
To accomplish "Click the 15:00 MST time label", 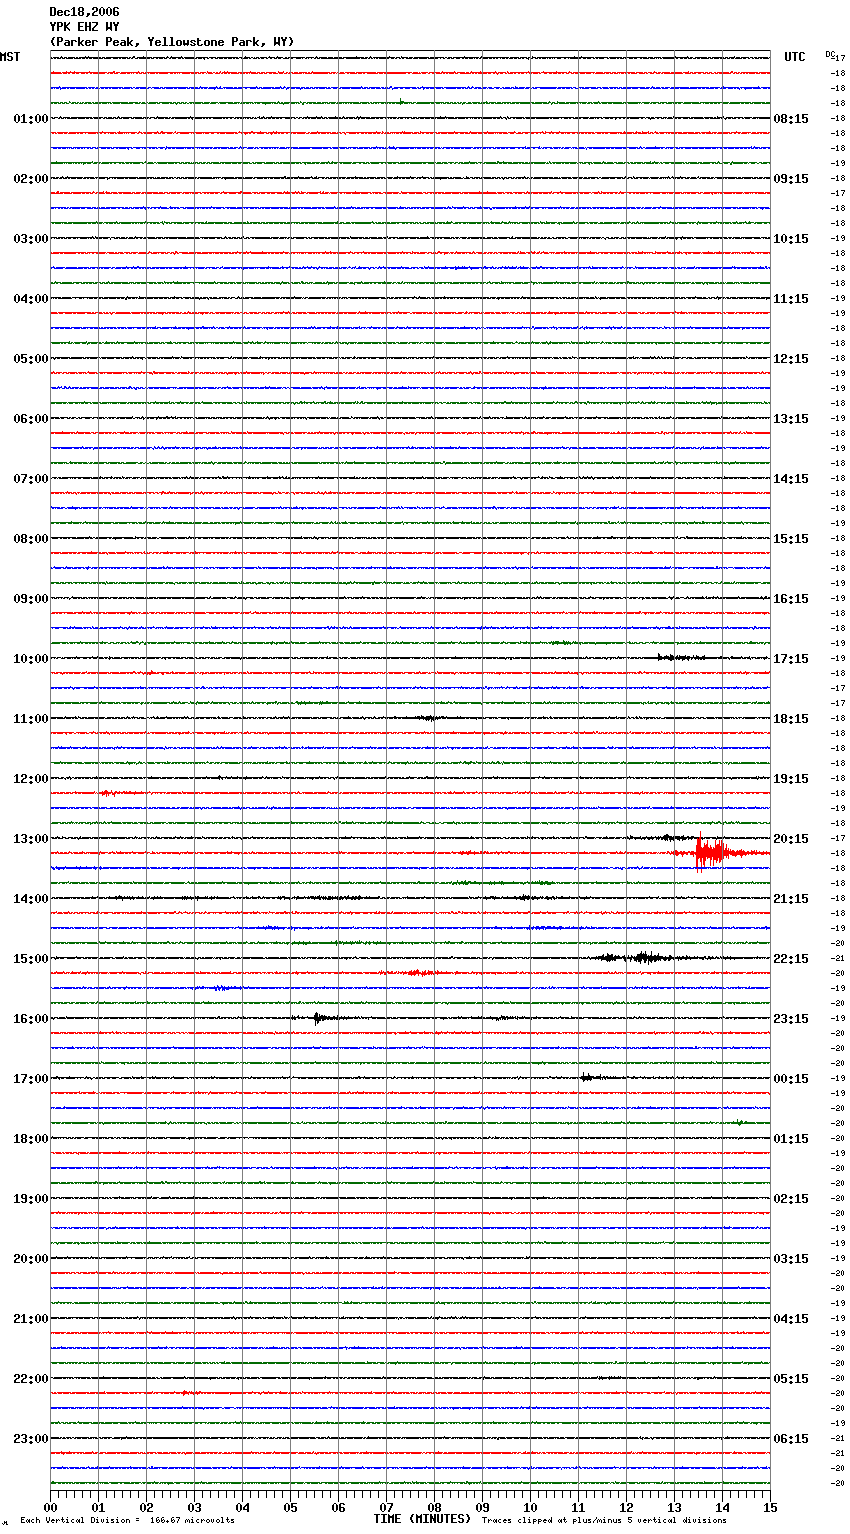I will click(31, 959).
